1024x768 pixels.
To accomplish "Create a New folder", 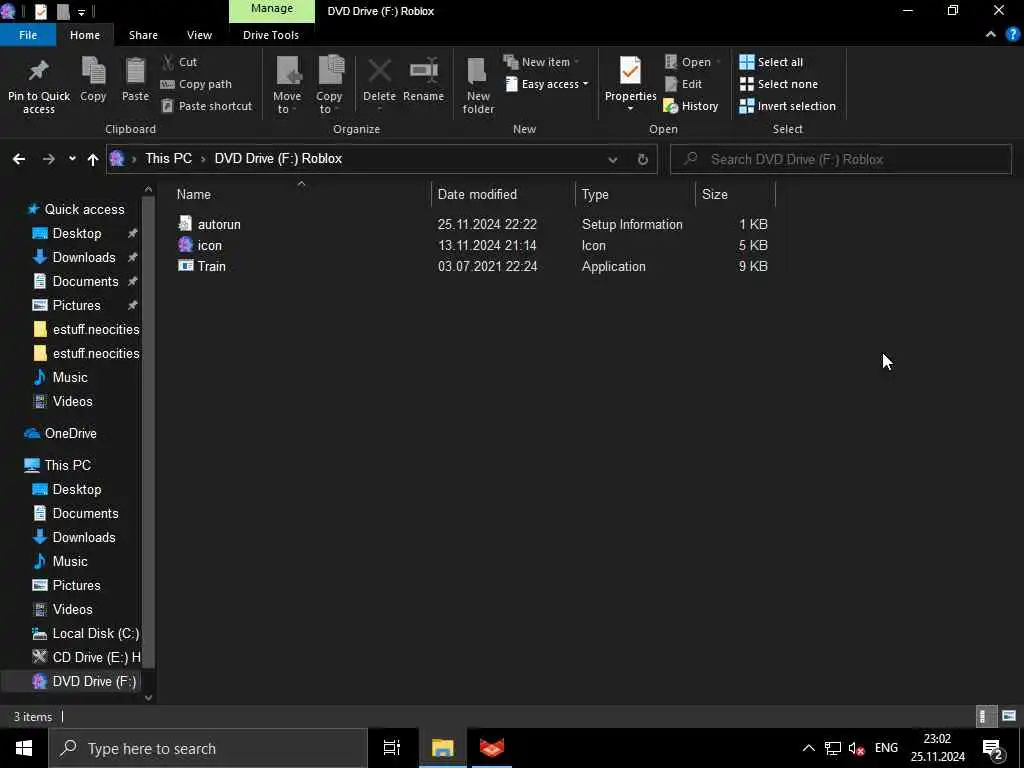I will coord(478,86).
